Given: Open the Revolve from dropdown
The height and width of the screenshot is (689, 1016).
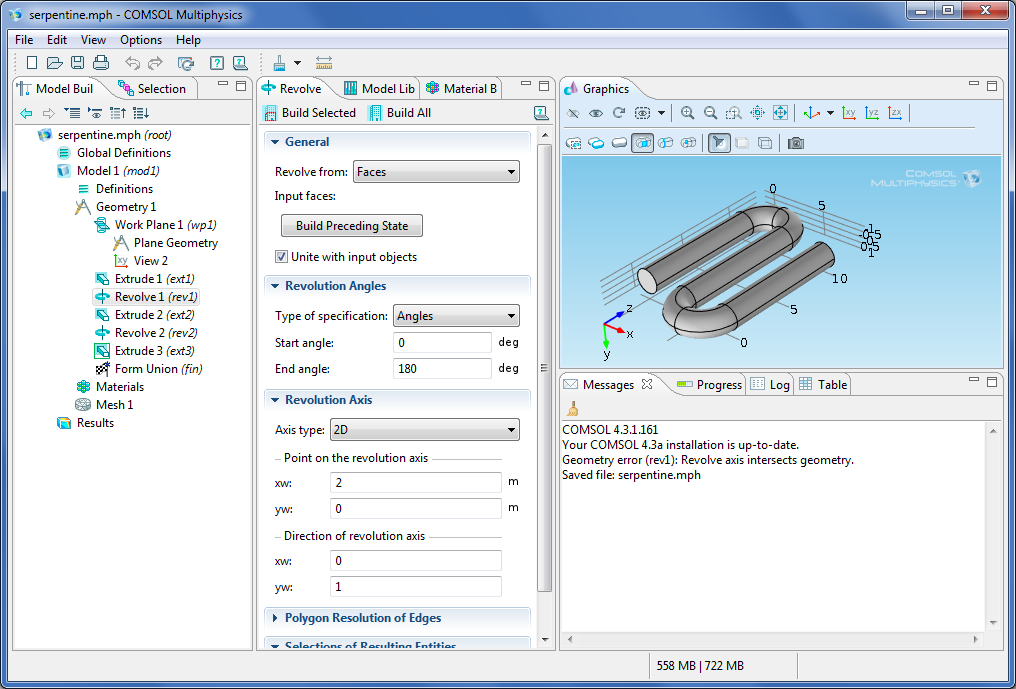Looking at the screenshot, I should (x=436, y=172).
